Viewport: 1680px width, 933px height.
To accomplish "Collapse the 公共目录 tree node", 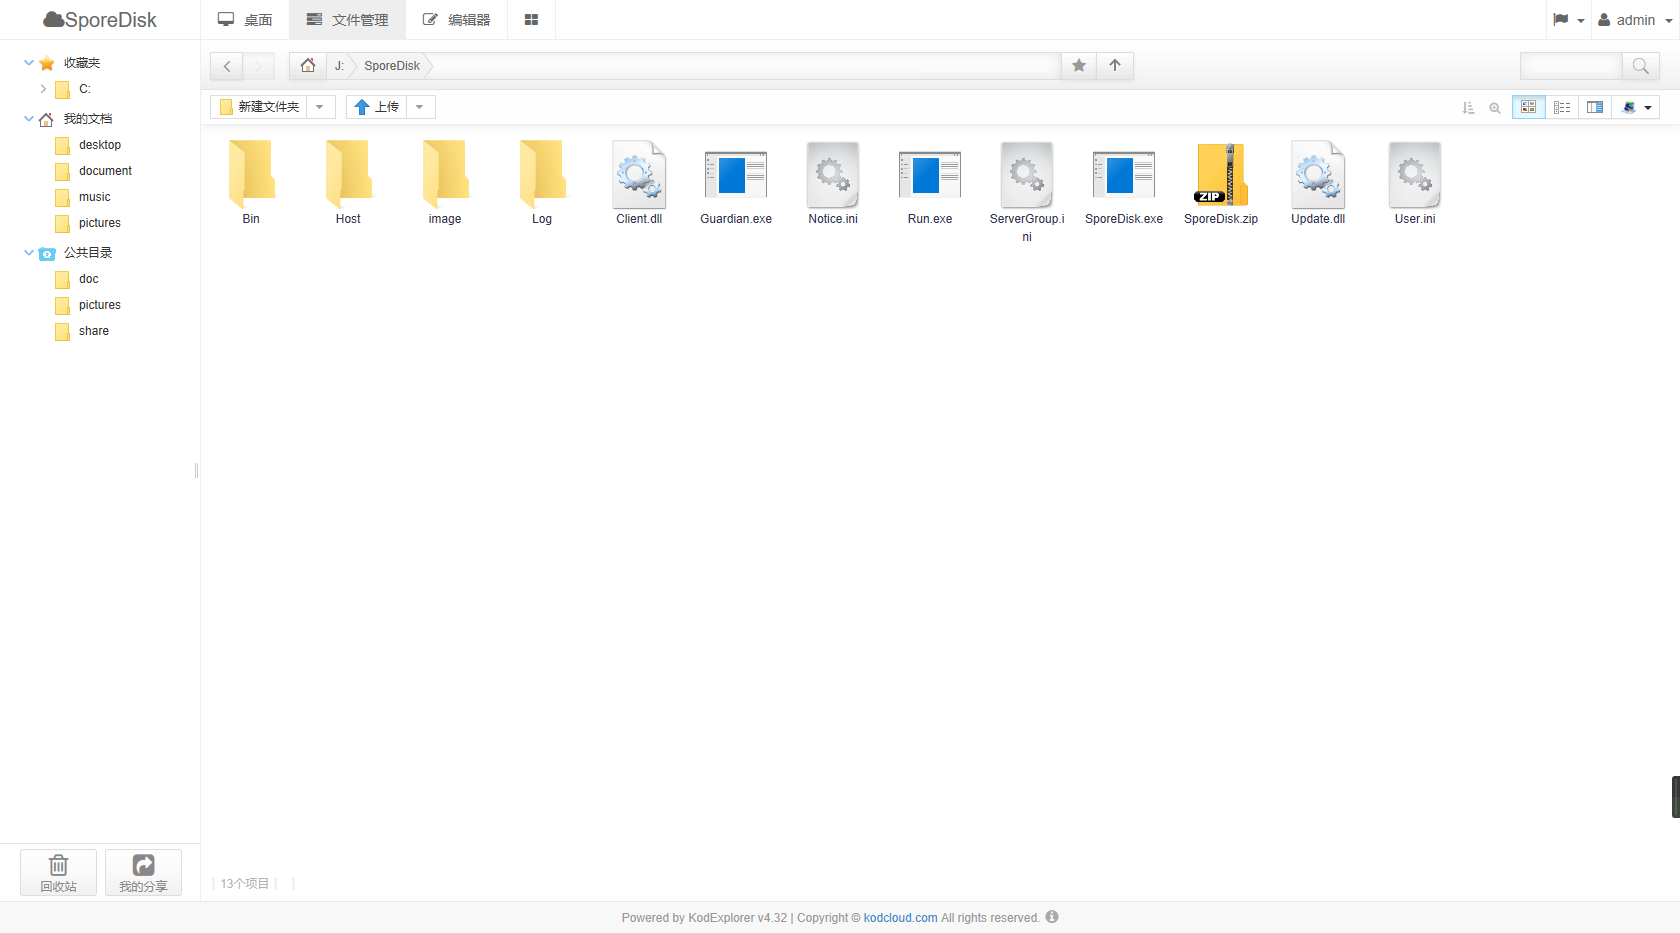I will point(29,252).
